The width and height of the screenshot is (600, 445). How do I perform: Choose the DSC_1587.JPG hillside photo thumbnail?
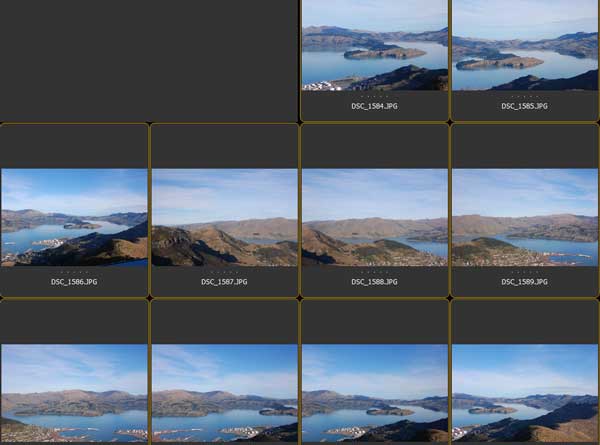[x=225, y=217]
